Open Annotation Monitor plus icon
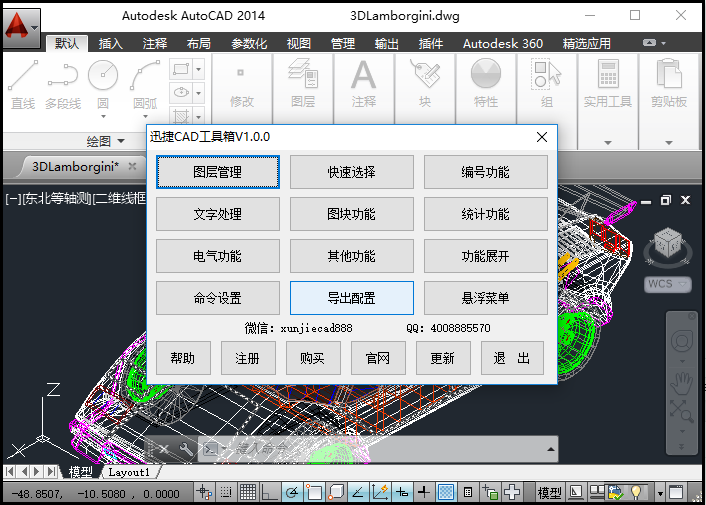Viewport: 706px width, 505px height. click(511, 492)
